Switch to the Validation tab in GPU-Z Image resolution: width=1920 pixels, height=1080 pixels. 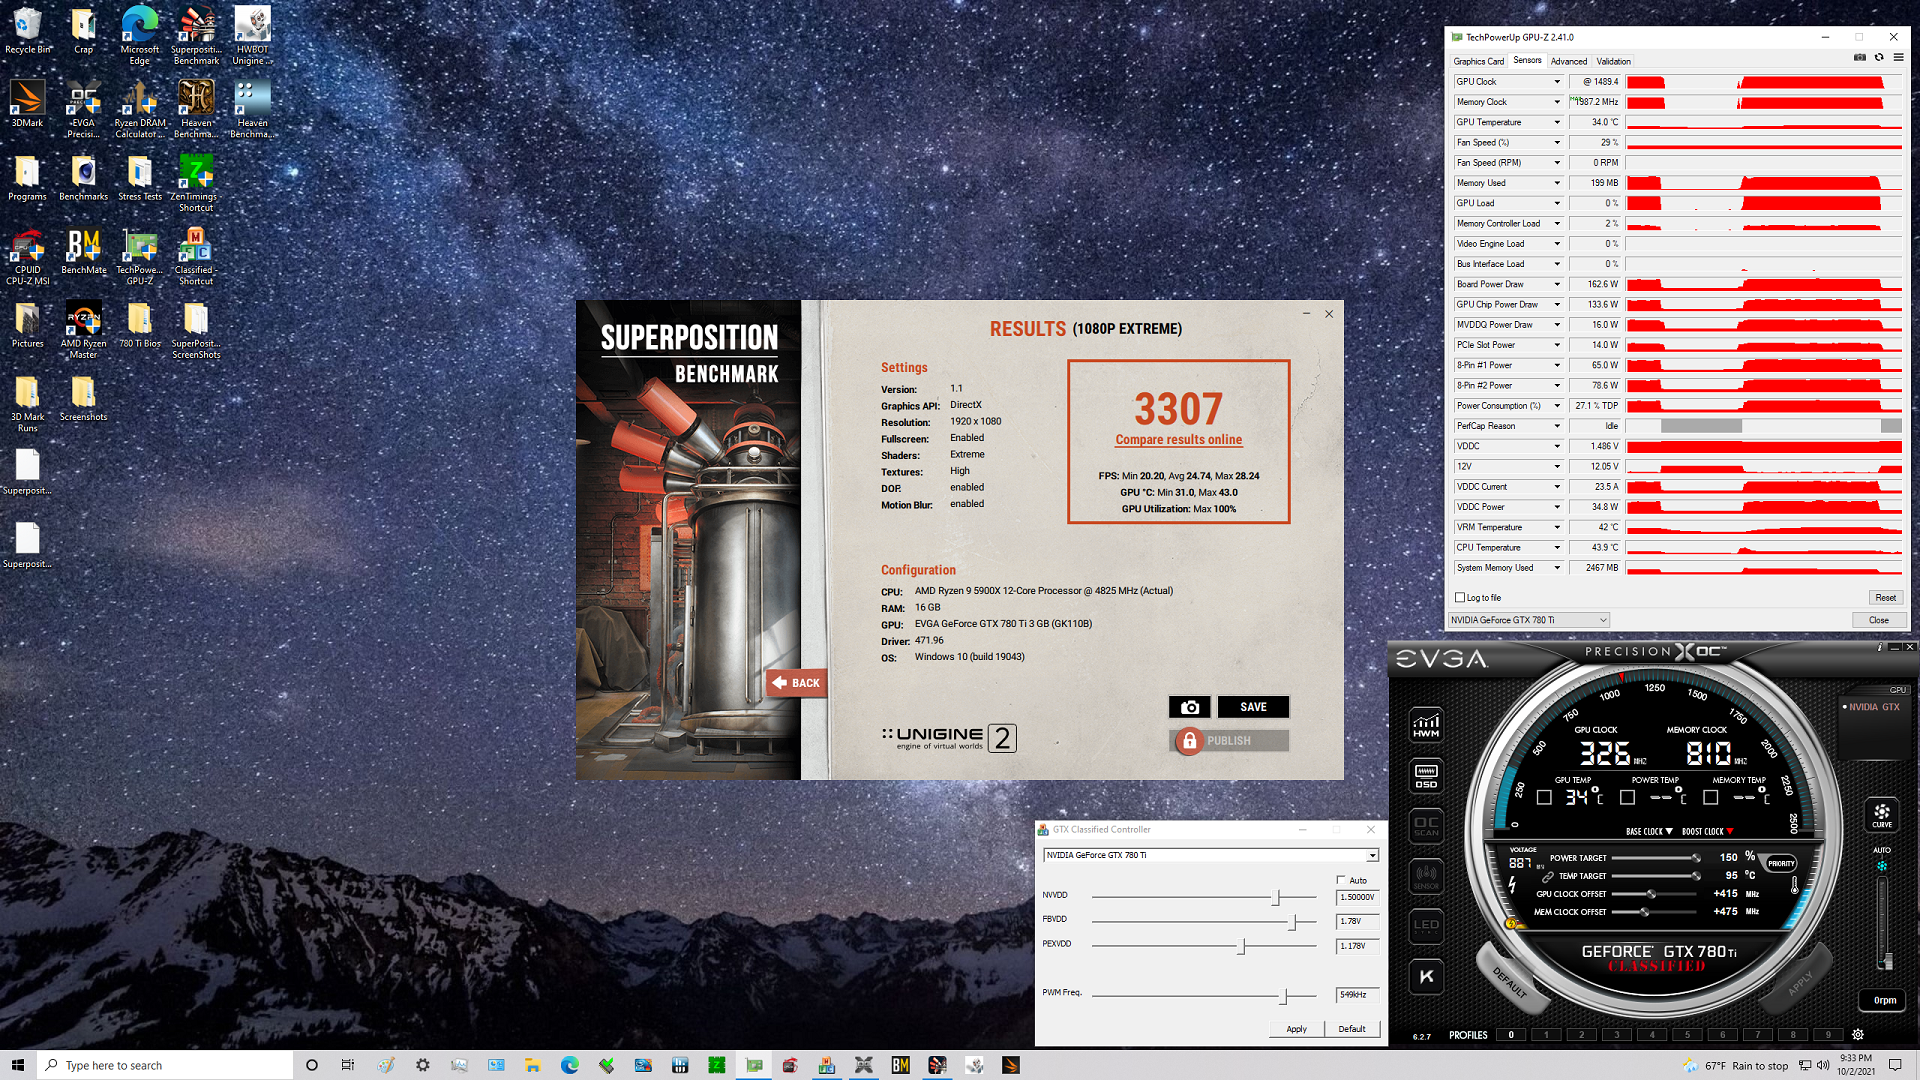1613,61
